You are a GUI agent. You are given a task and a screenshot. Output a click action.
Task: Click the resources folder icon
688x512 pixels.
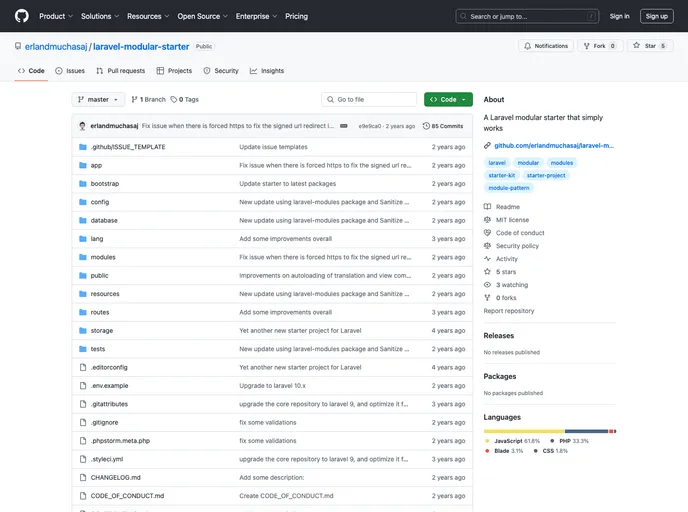click(x=82, y=294)
